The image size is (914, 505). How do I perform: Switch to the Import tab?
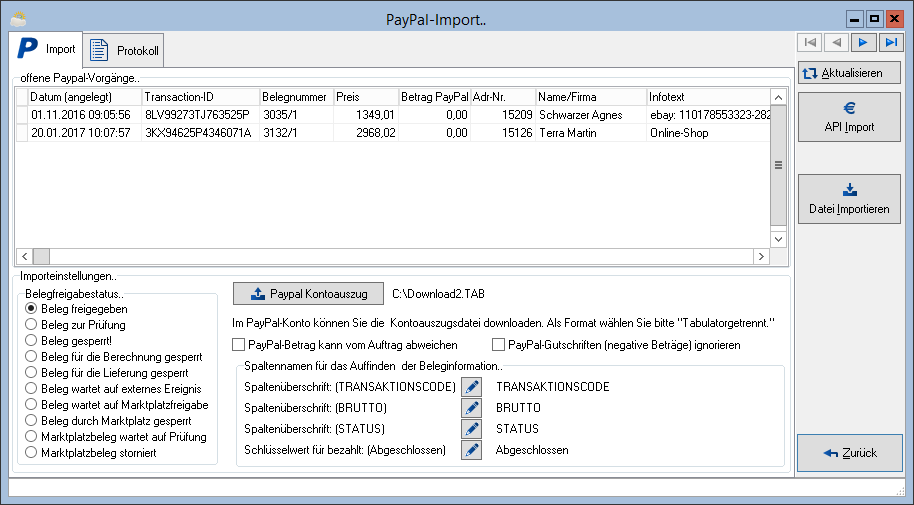coord(46,49)
